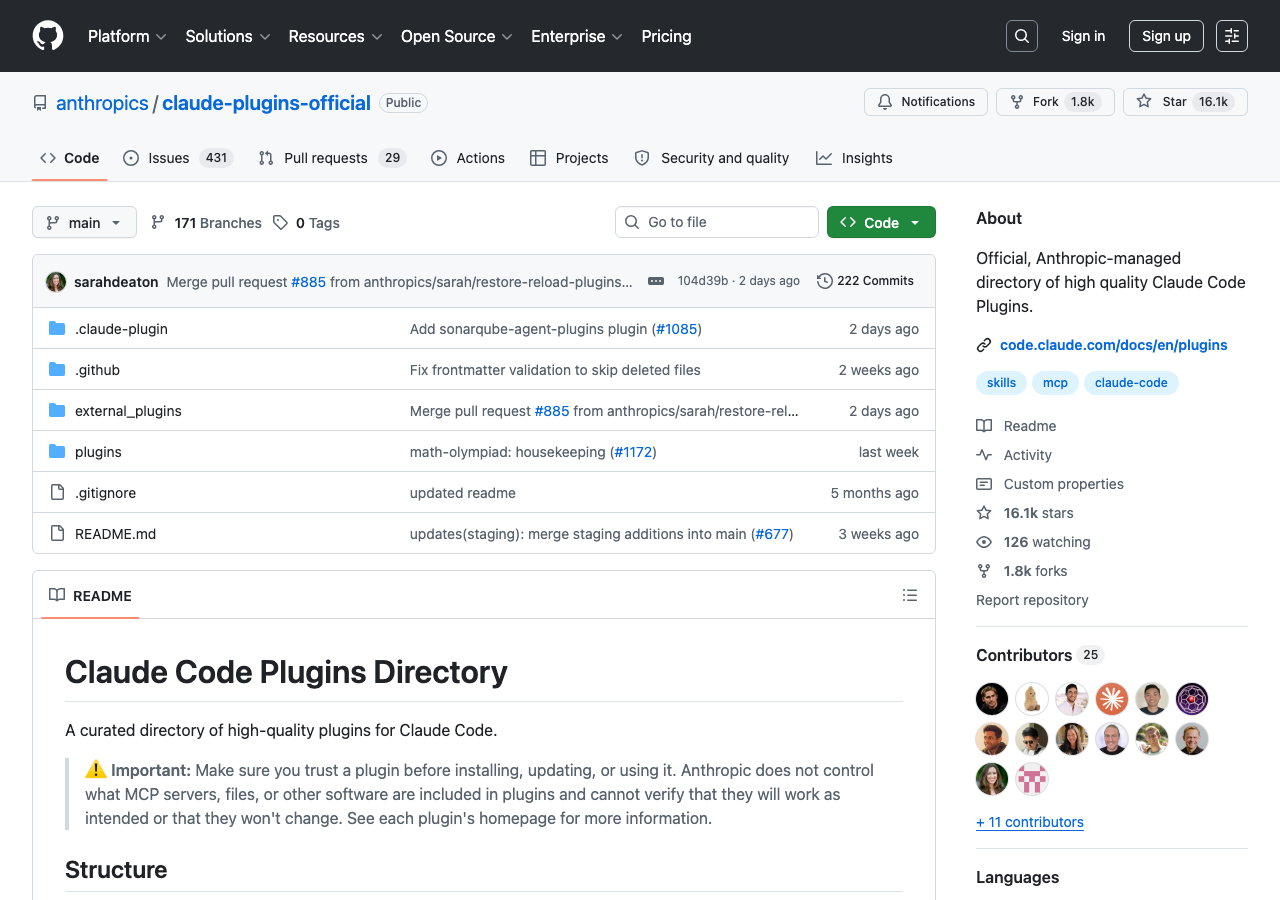Click first contributor avatar thumbnail
The width and height of the screenshot is (1280, 900).
click(x=992, y=699)
